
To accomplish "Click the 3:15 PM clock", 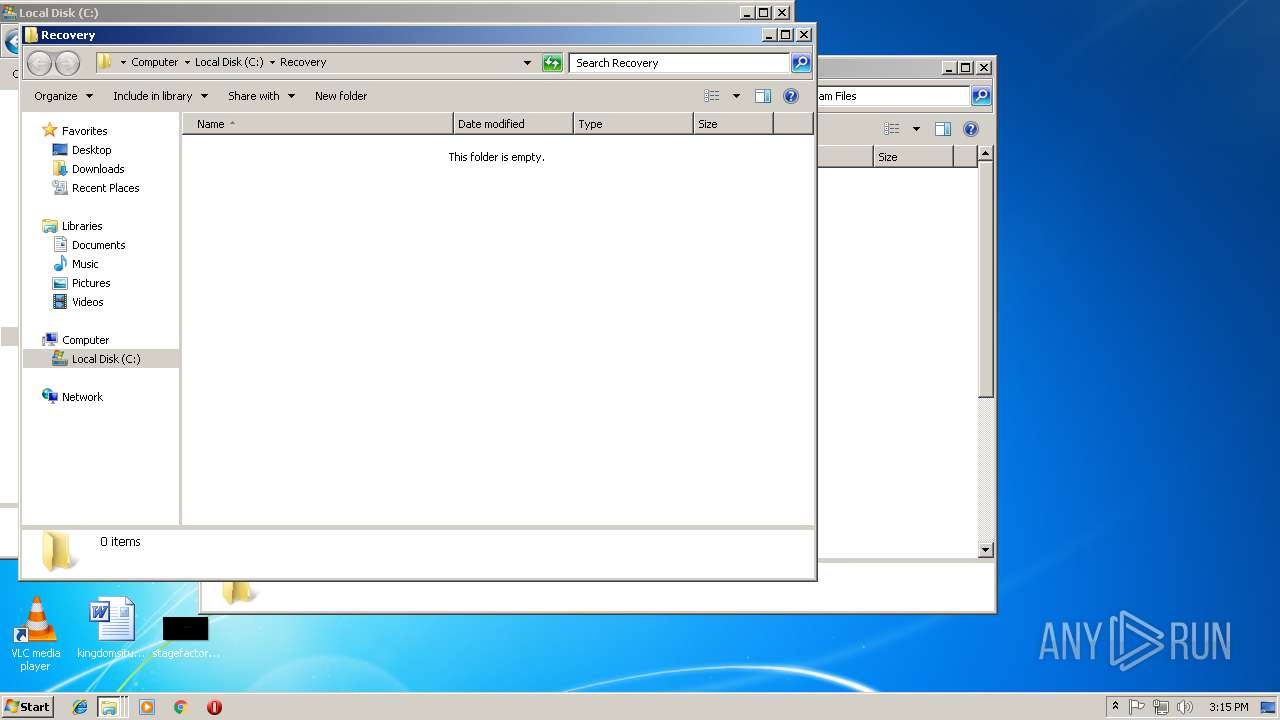I will (1228, 707).
